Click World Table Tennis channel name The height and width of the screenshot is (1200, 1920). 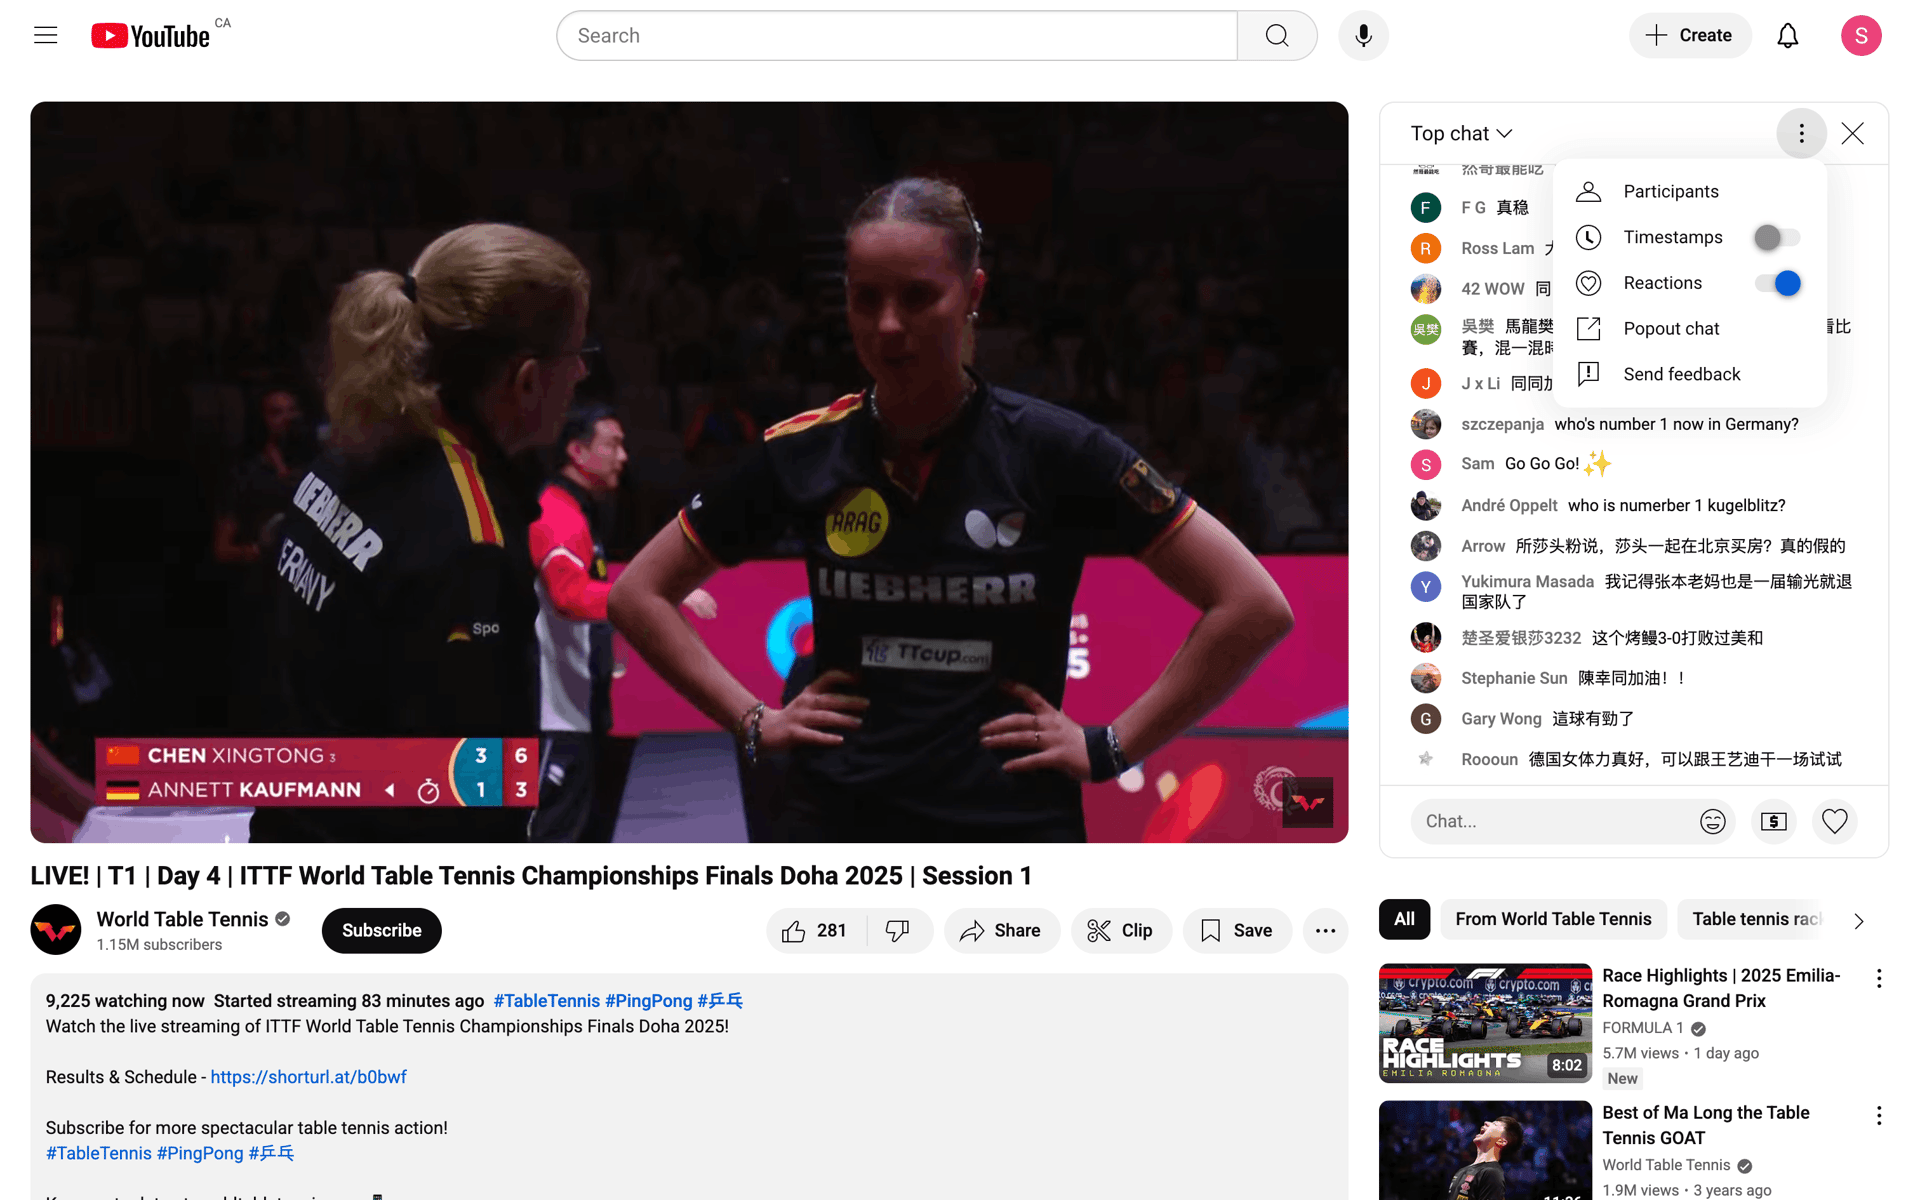pos(182,919)
